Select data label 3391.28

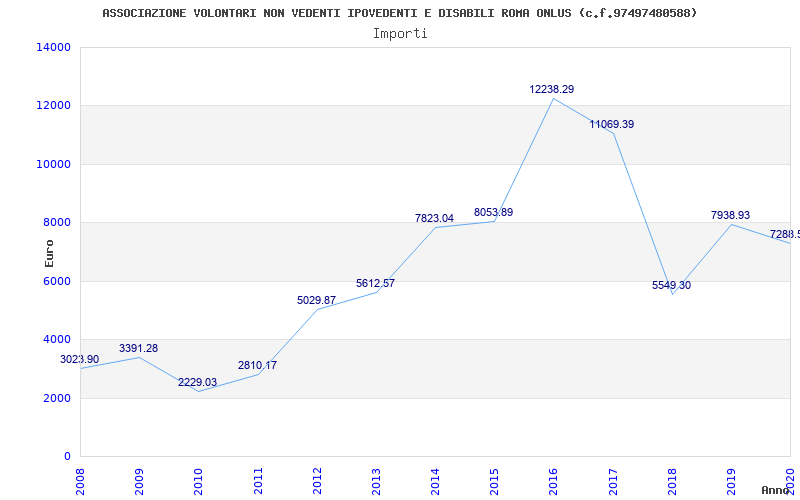[139, 348]
